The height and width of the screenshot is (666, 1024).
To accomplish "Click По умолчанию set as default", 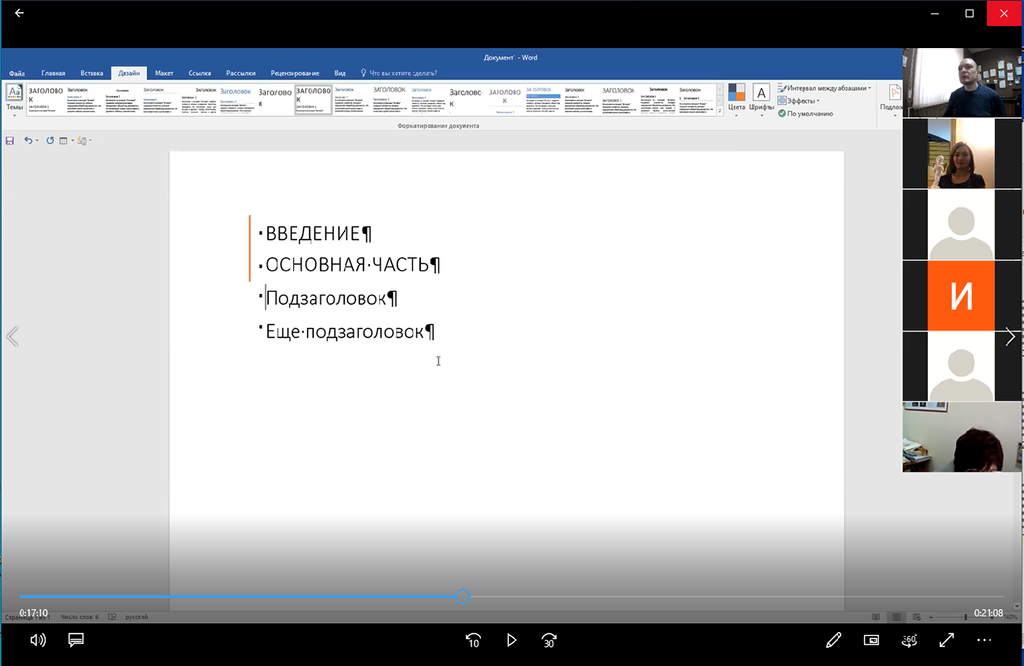I will pyautogui.click(x=805, y=114).
